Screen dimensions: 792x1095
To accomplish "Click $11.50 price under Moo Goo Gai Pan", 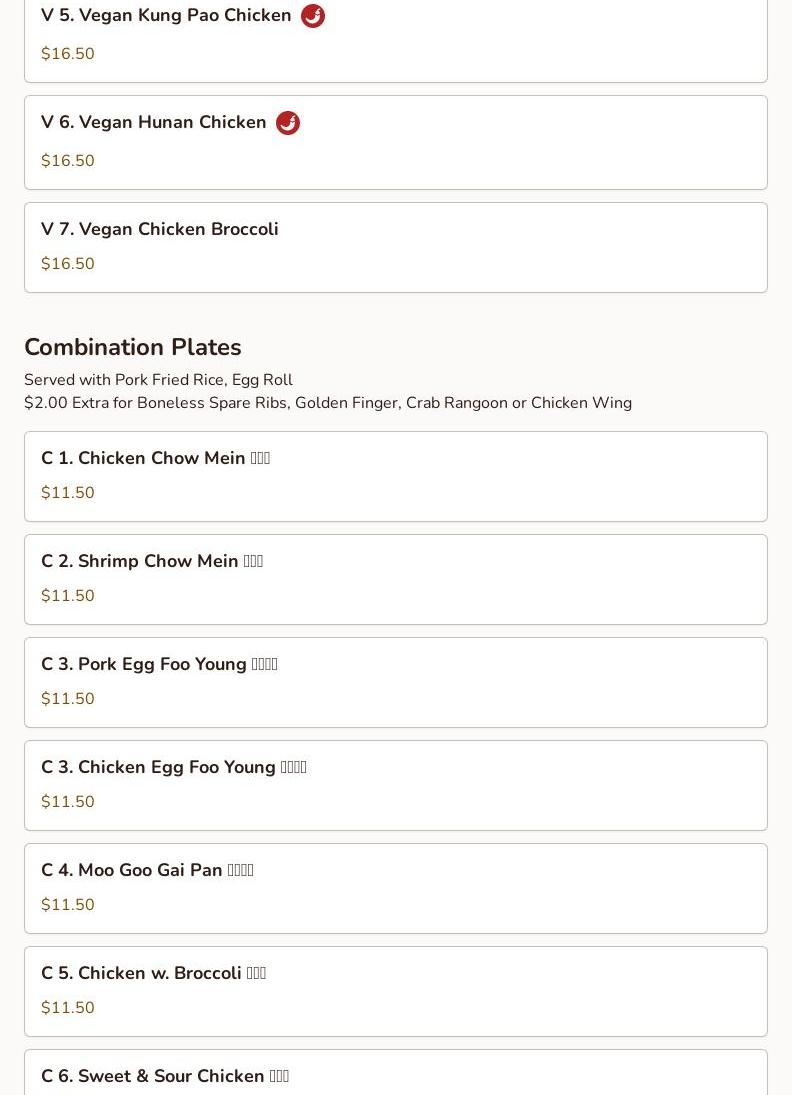I will click(x=68, y=905).
